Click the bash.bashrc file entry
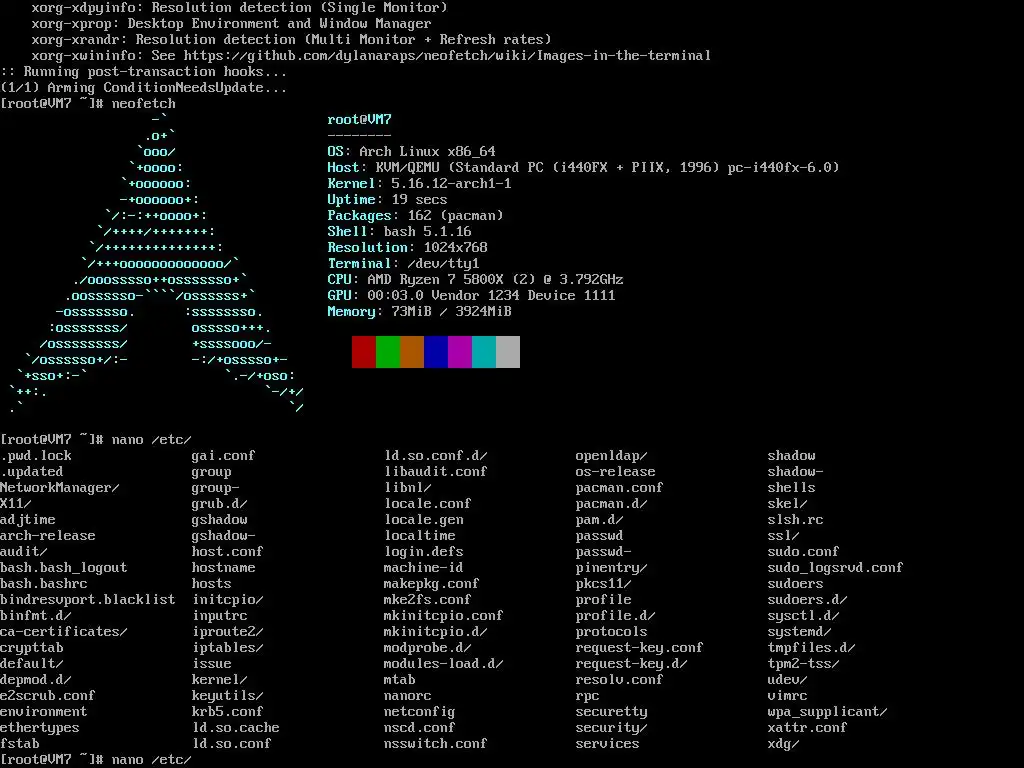 [44, 584]
